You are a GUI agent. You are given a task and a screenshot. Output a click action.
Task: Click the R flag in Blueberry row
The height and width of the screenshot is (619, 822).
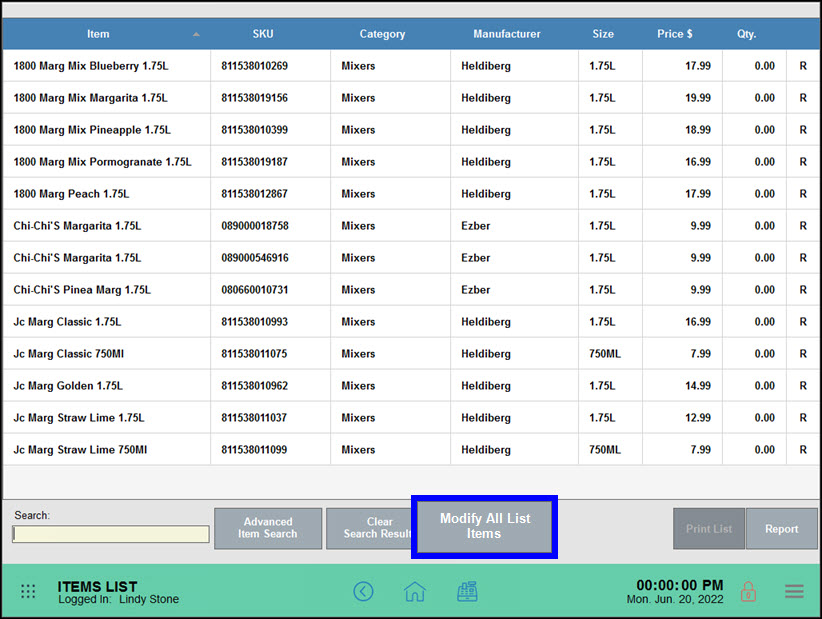803,66
